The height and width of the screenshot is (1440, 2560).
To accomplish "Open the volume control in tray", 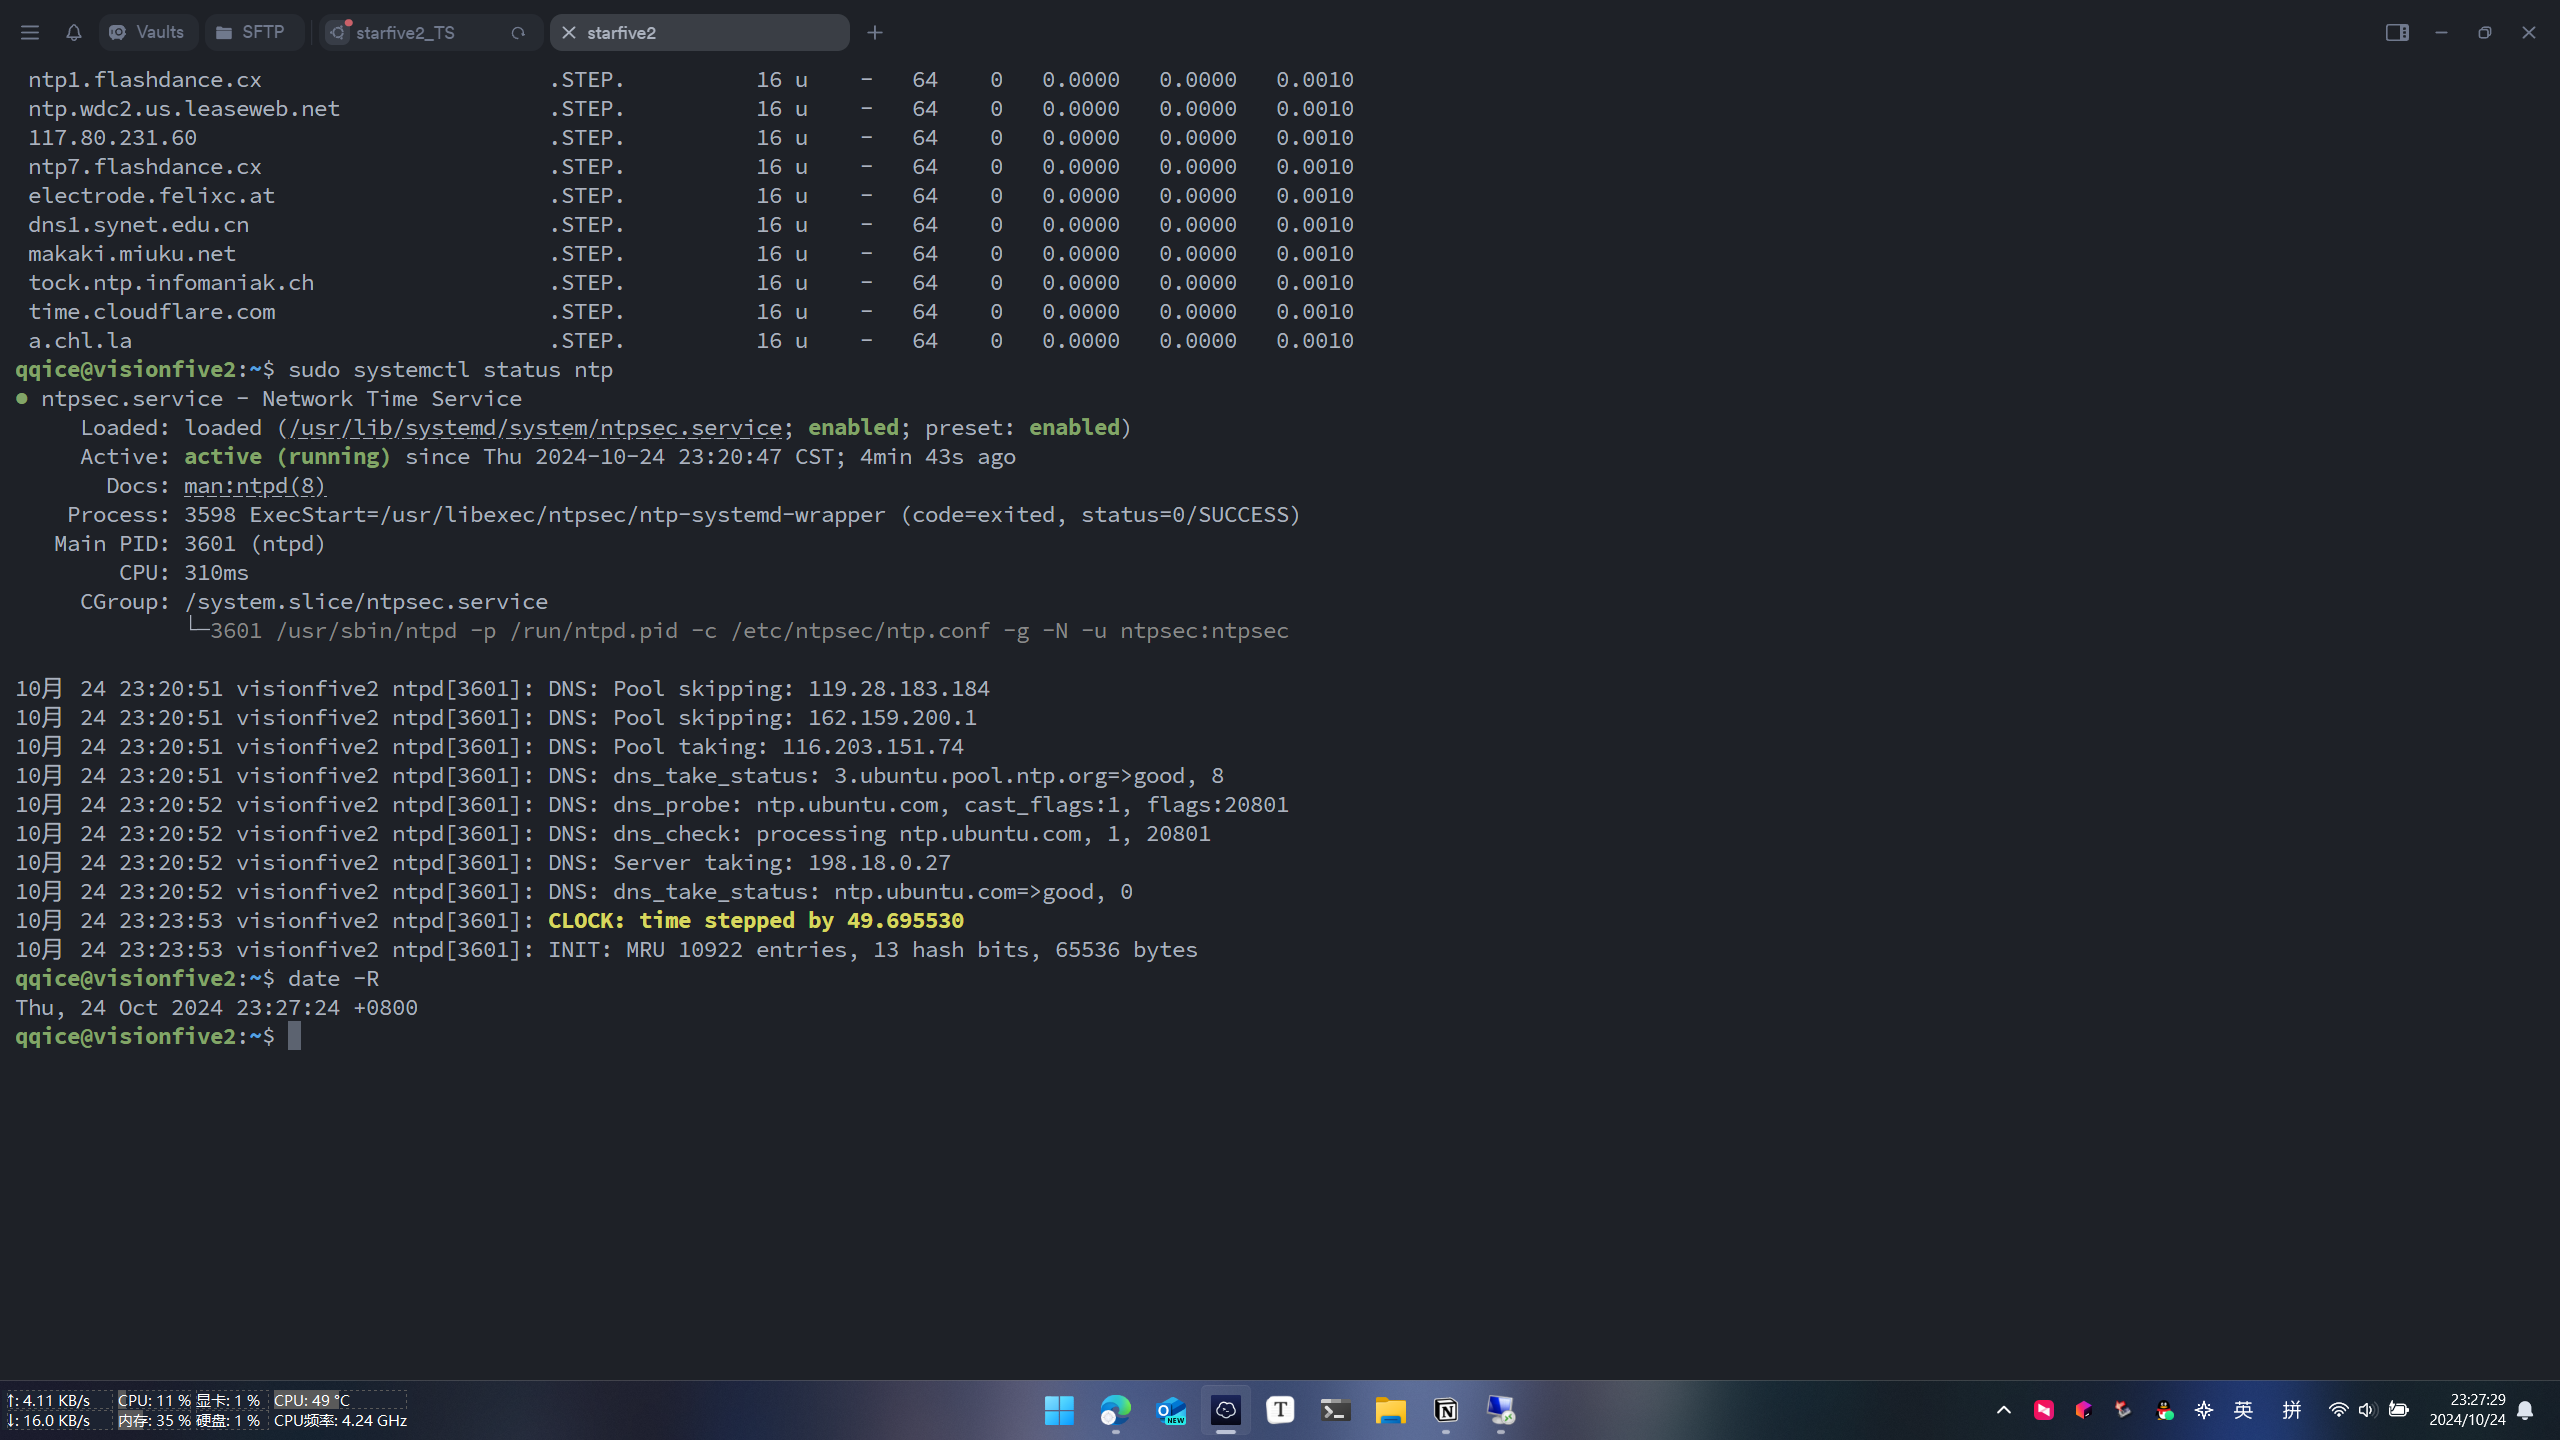I will pyautogui.click(x=2366, y=1410).
